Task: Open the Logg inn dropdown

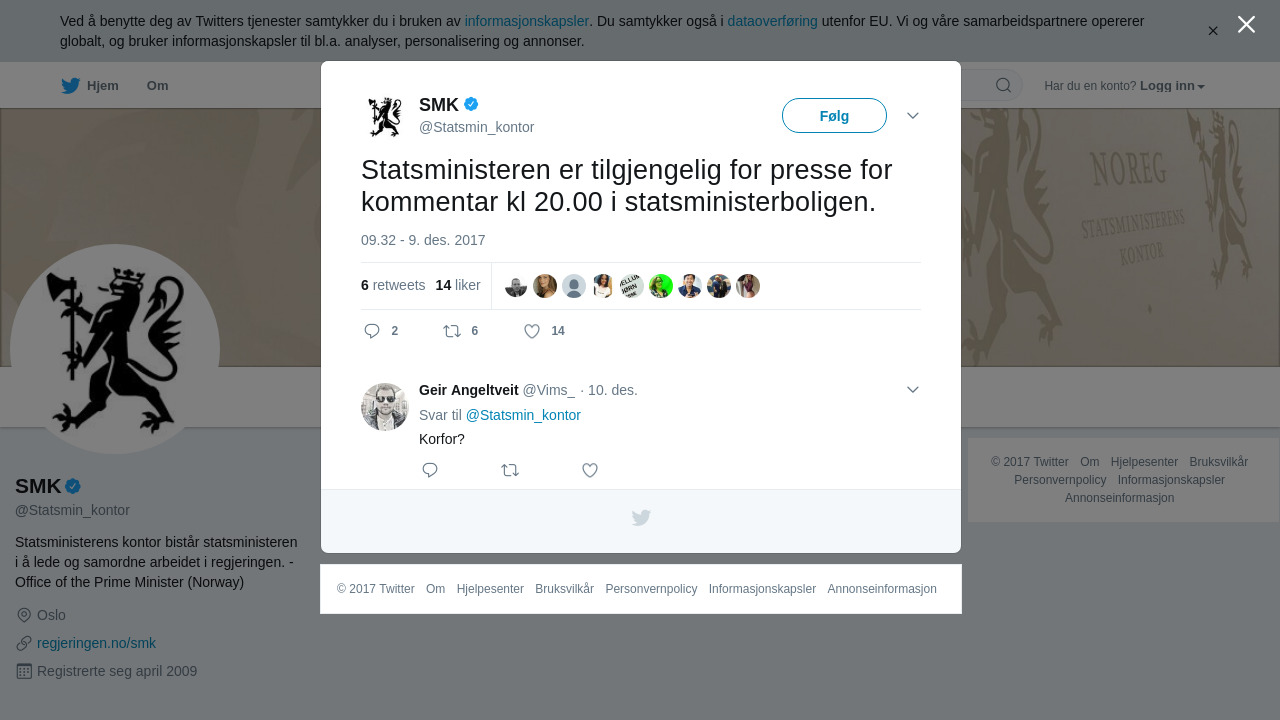Action: [1172, 86]
